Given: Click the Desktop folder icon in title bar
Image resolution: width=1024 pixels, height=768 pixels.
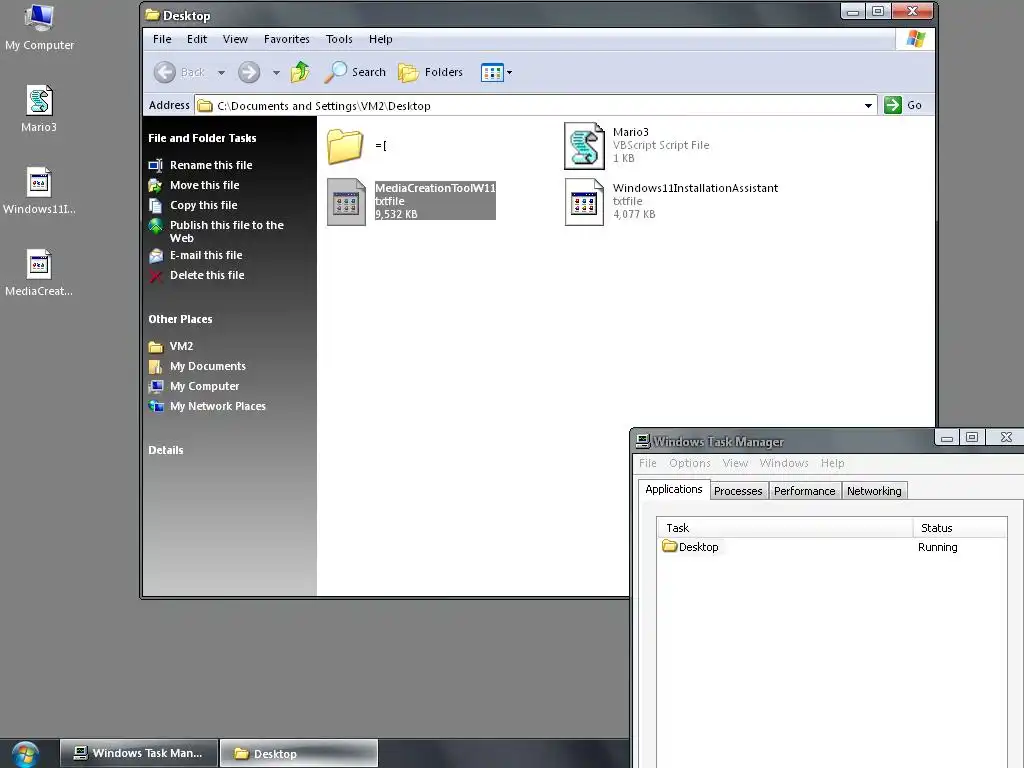Looking at the screenshot, I should (x=152, y=14).
